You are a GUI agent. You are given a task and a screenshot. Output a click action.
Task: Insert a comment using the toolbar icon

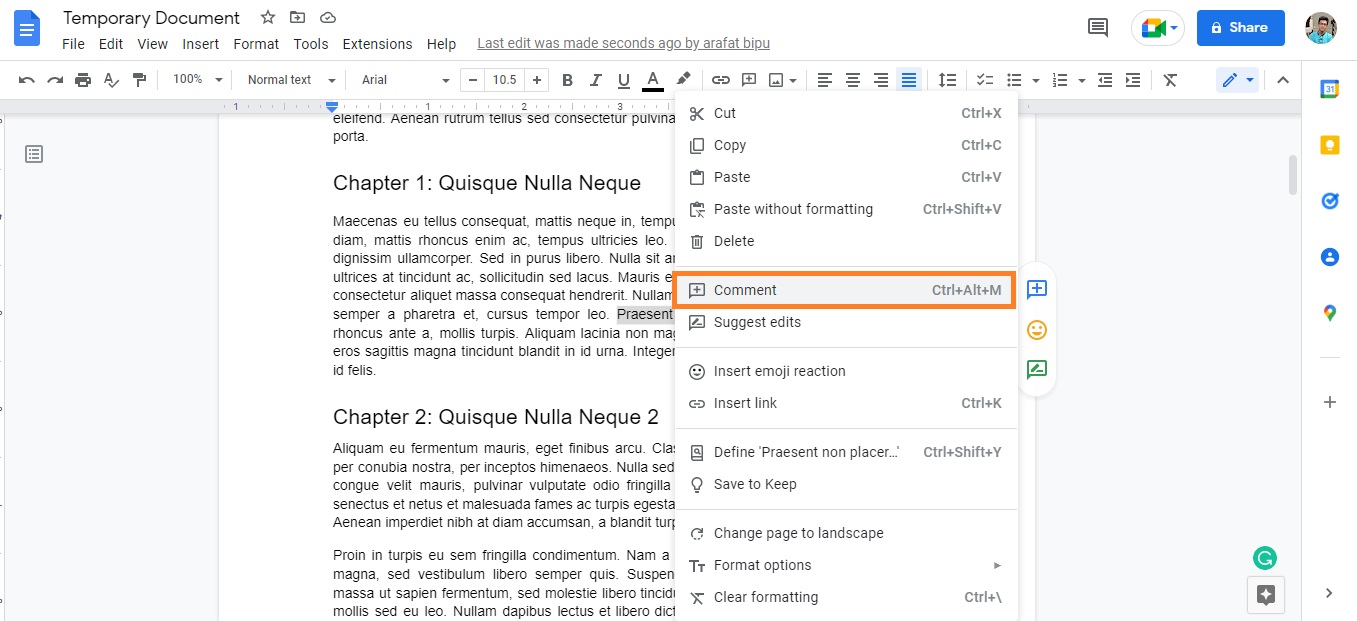tap(749, 79)
